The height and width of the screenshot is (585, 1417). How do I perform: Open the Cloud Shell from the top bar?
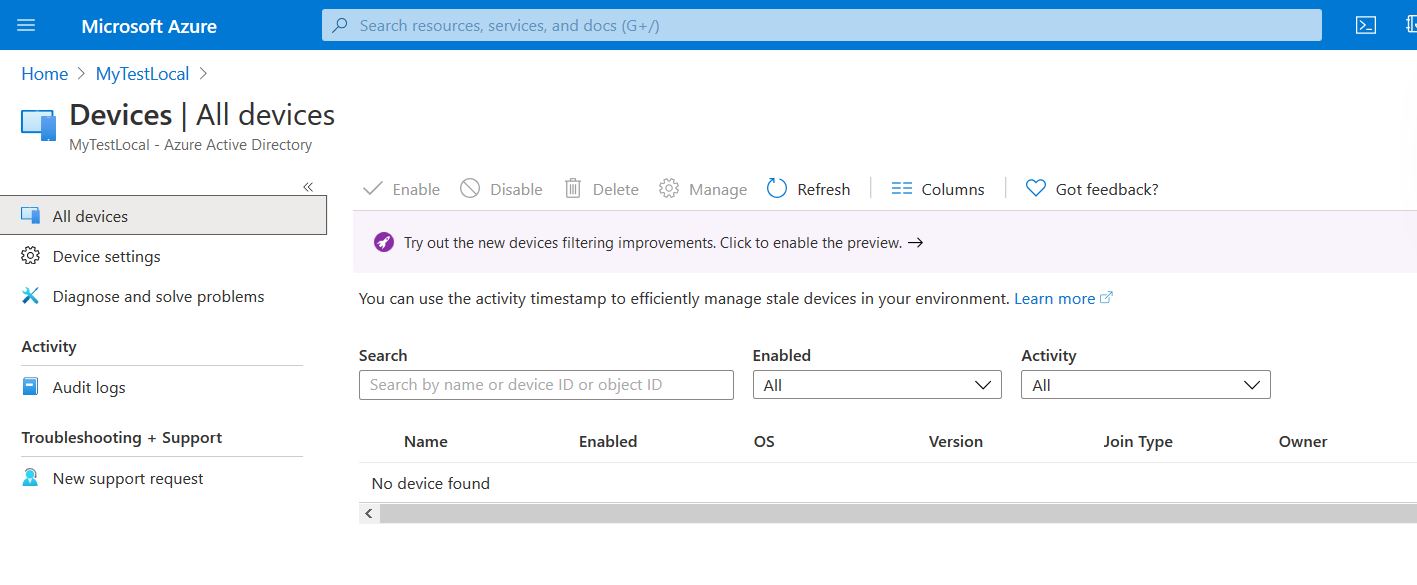pos(1366,24)
